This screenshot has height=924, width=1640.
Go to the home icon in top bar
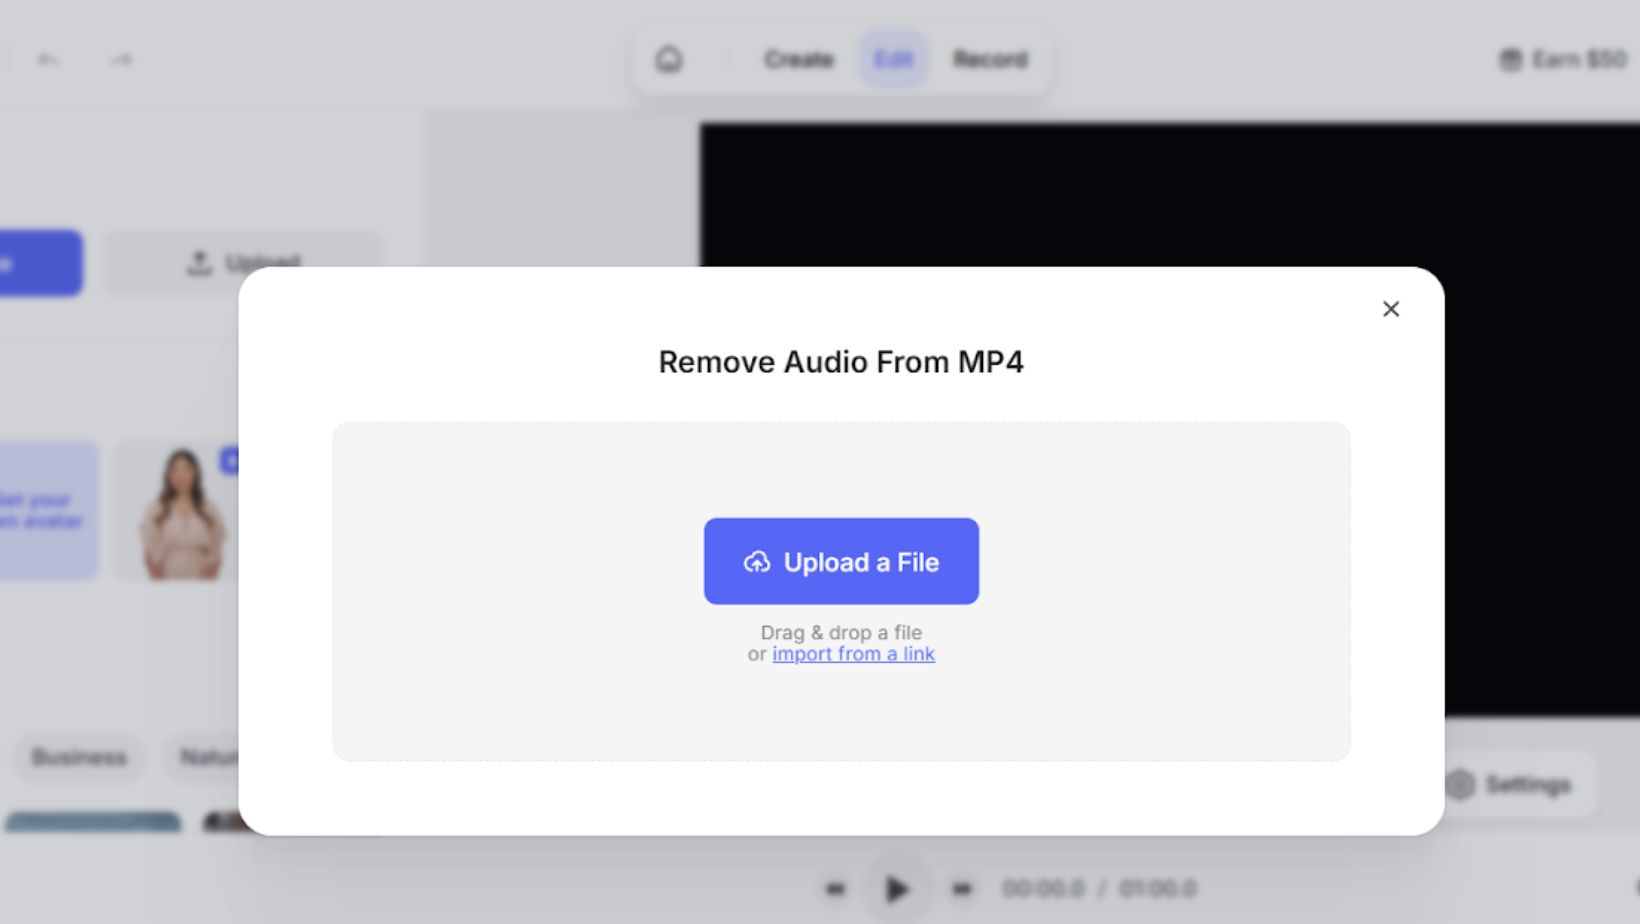point(669,60)
